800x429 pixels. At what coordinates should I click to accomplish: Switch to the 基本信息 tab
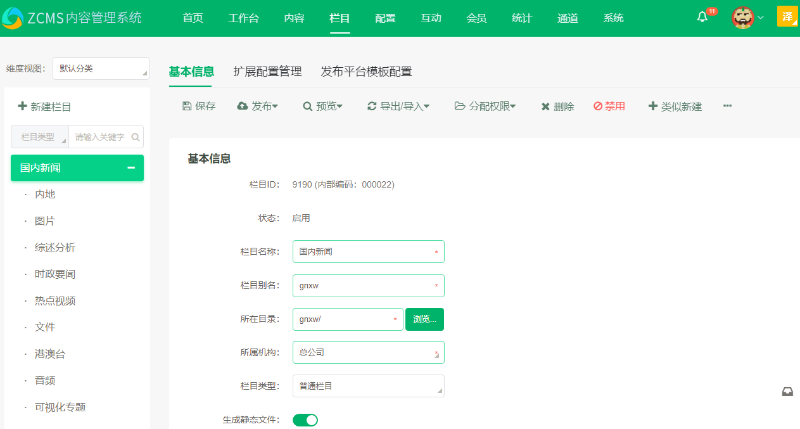point(191,71)
